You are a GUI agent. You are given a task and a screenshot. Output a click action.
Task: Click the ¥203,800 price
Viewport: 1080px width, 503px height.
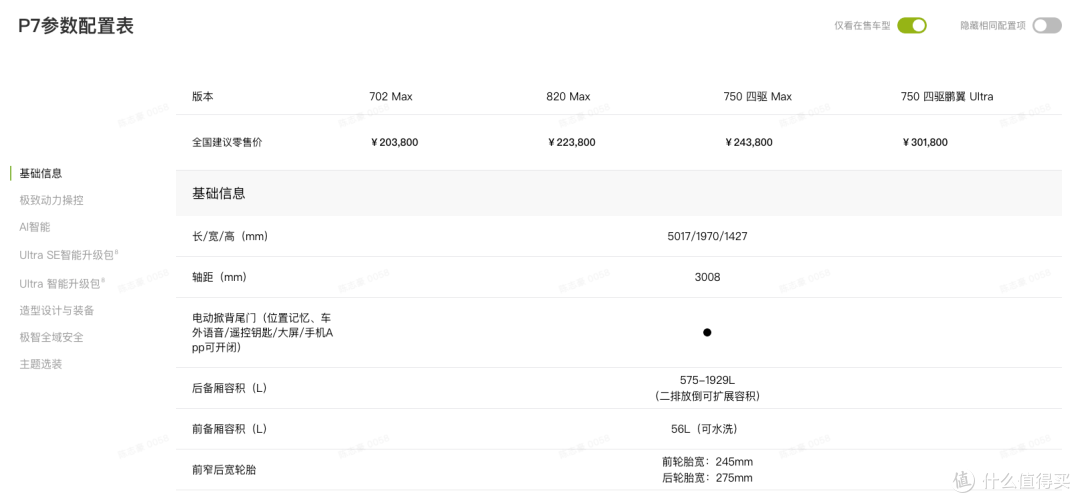tap(394, 143)
